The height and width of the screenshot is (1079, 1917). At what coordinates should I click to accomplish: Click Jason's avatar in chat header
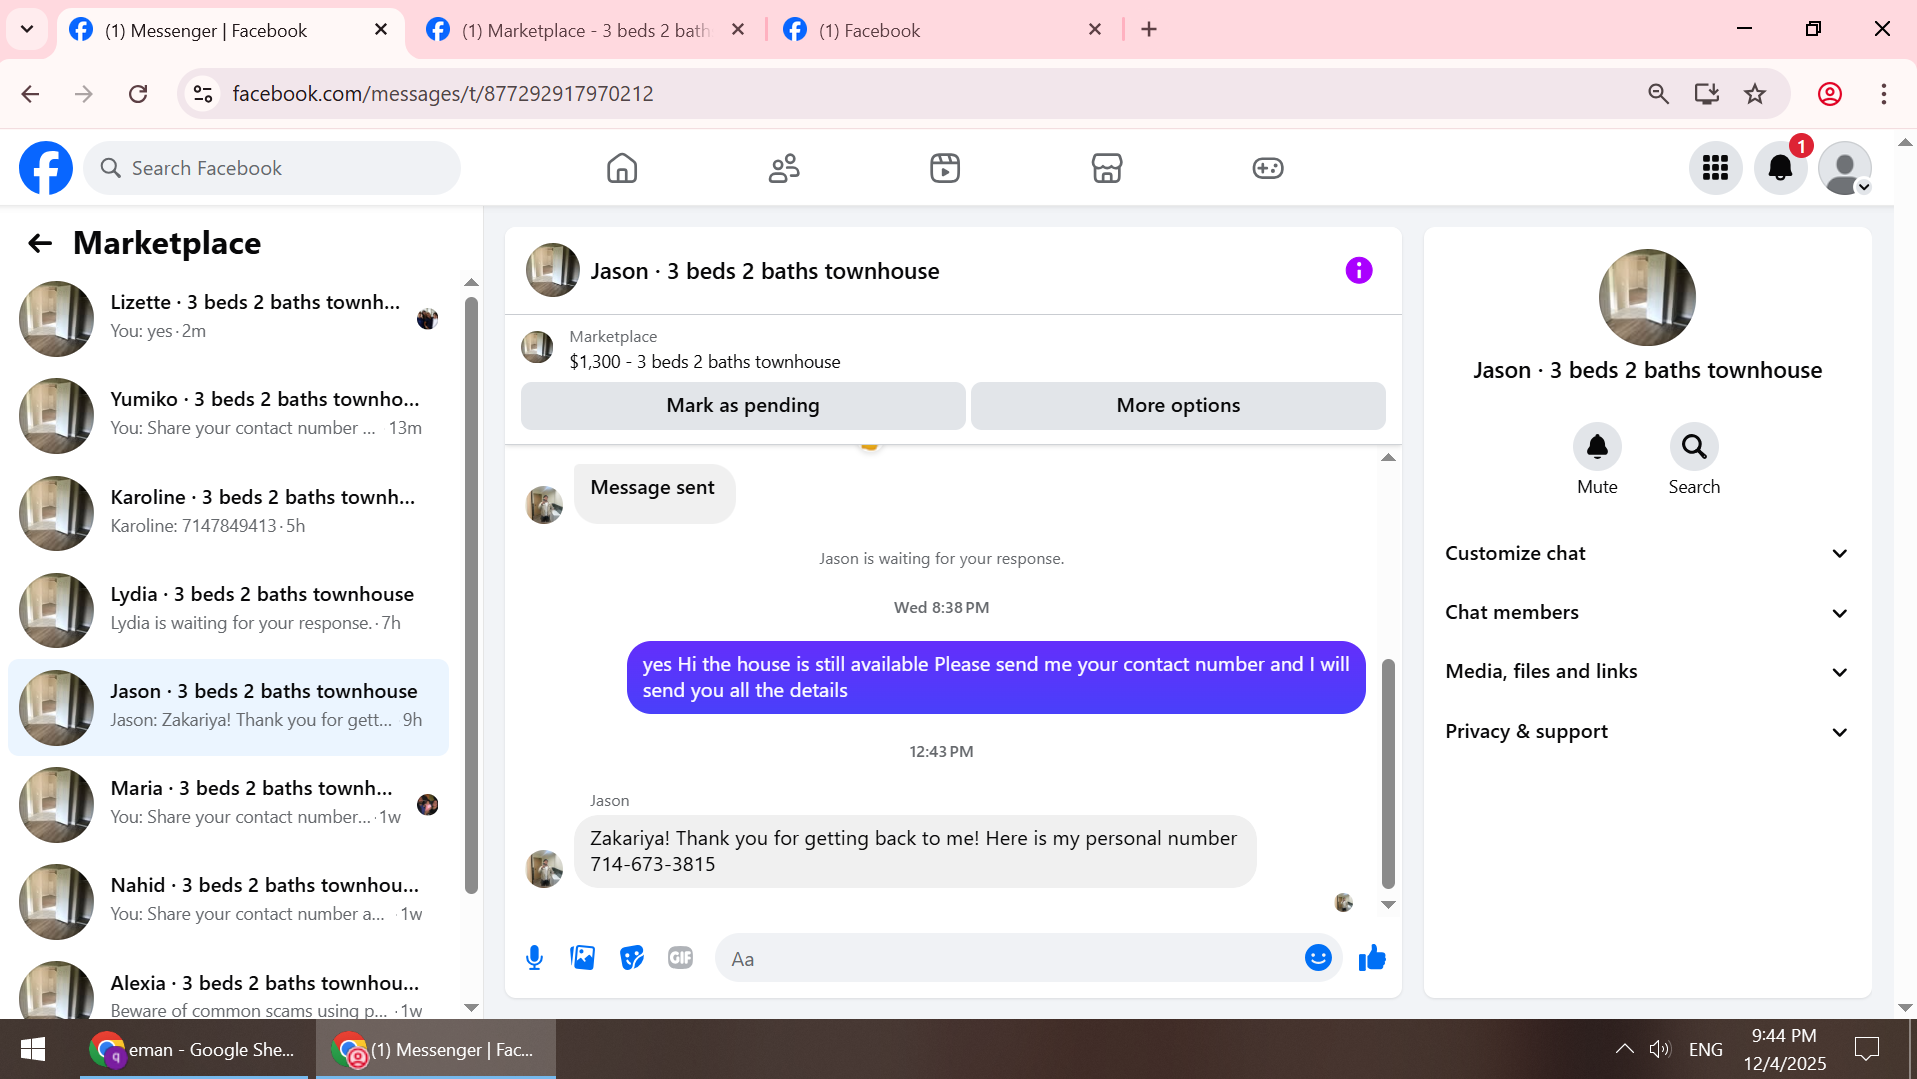552,270
